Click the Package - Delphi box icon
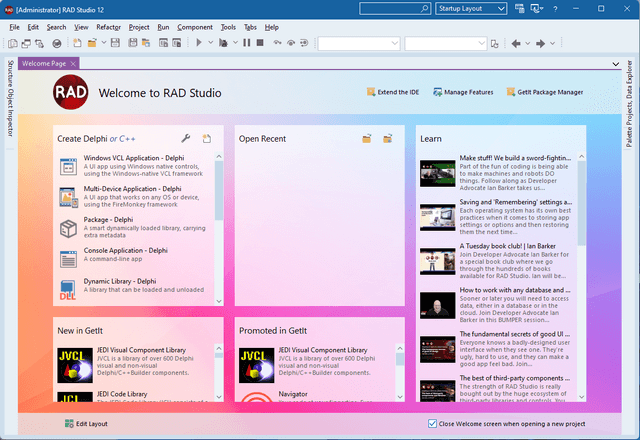This screenshot has width=640, height=440. 68,227
